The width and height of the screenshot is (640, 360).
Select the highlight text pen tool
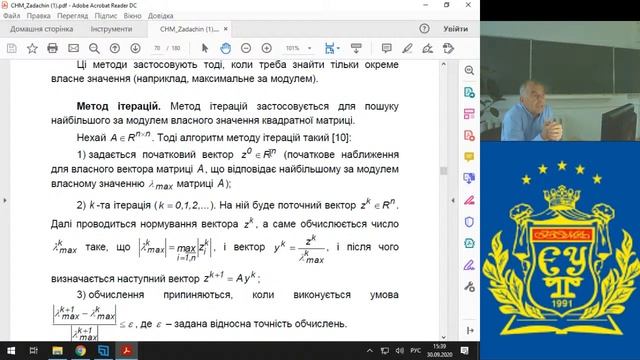coord(407,48)
